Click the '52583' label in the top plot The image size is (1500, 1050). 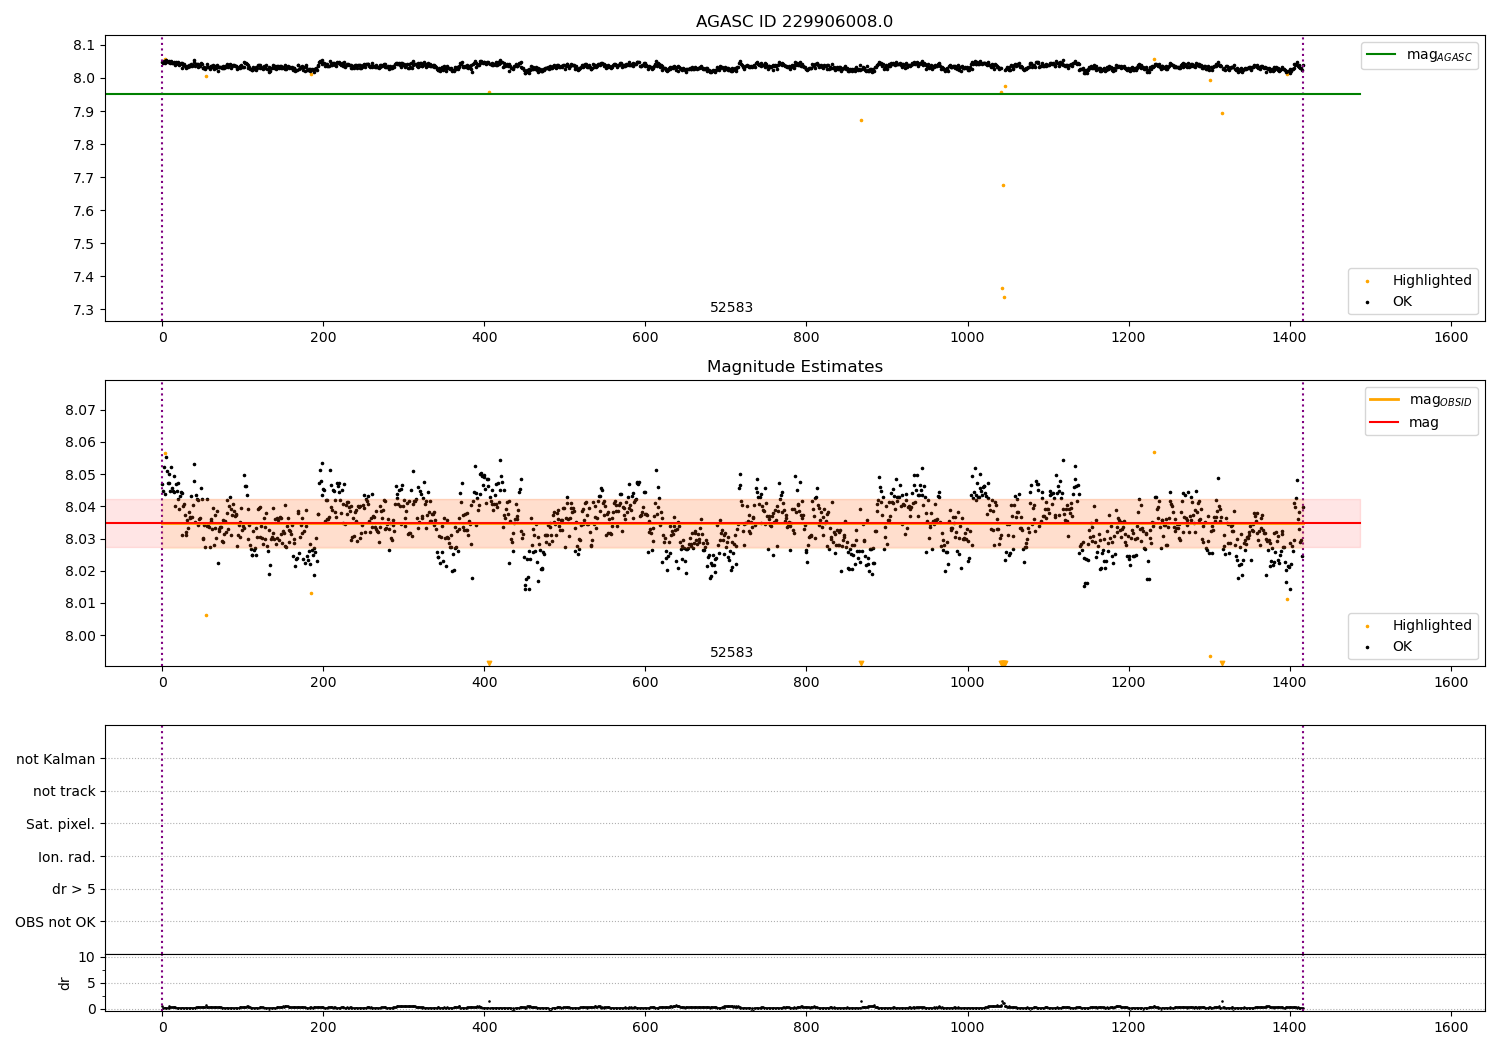click(731, 308)
